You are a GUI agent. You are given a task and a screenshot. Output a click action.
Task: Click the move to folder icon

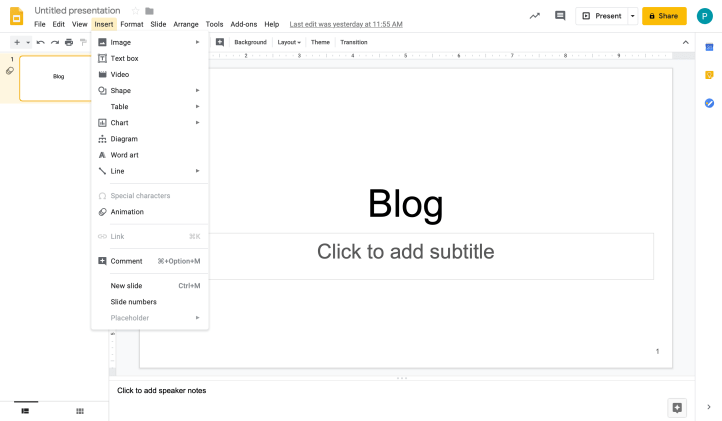(x=149, y=11)
